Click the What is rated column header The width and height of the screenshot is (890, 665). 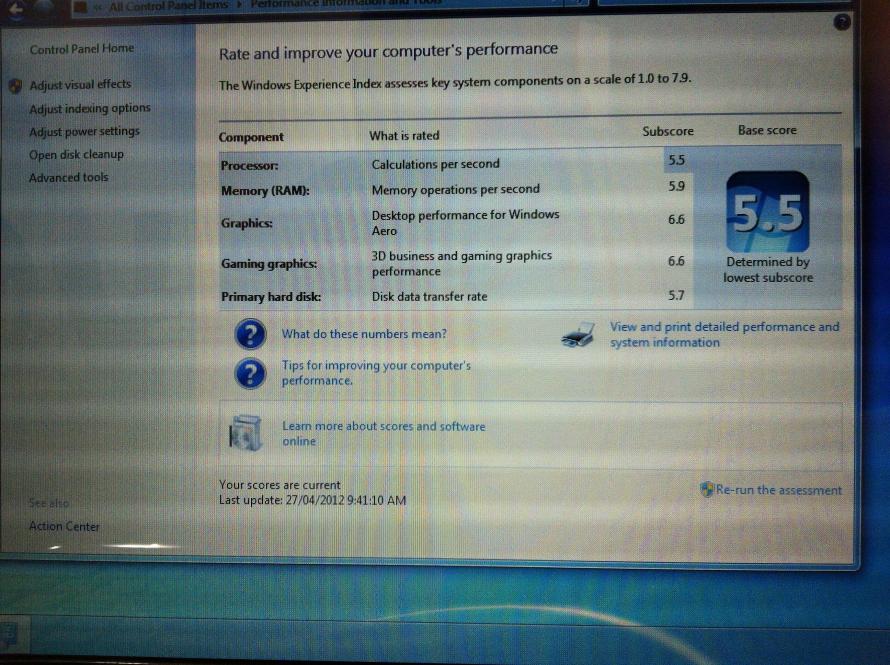[x=404, y=136]
